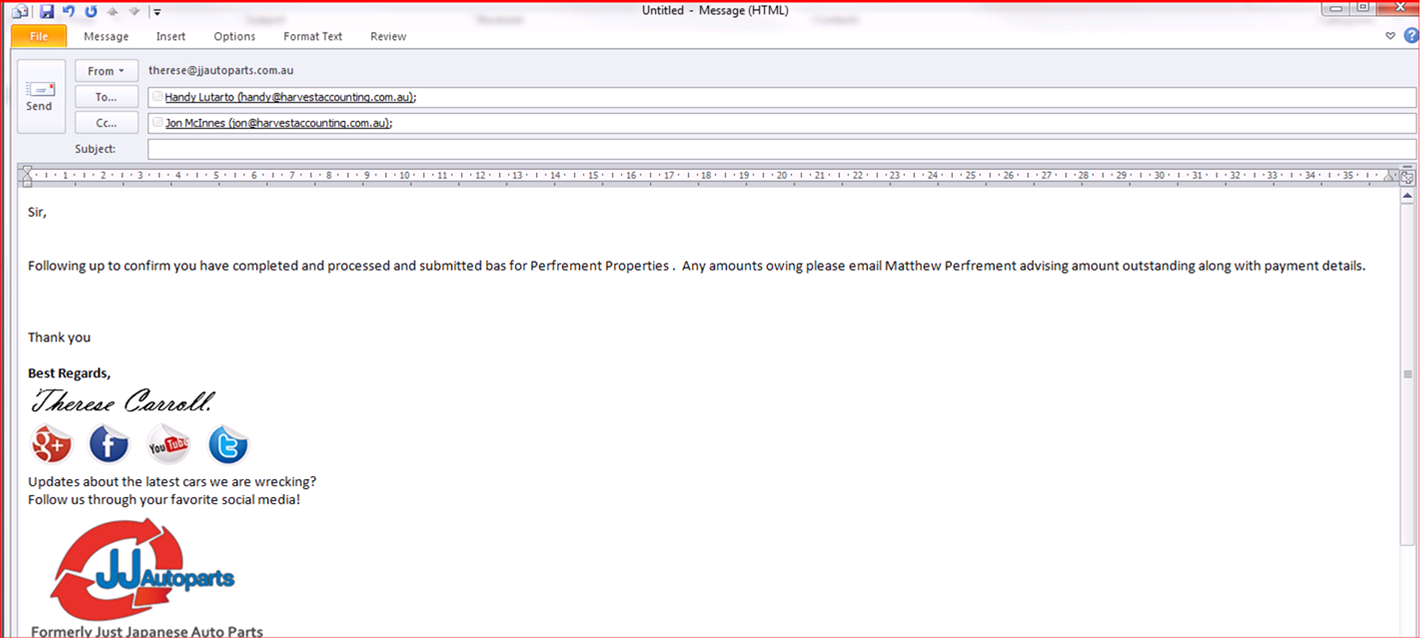
Task: Click the Google+ social media icon
Action: tap(51, 444)
